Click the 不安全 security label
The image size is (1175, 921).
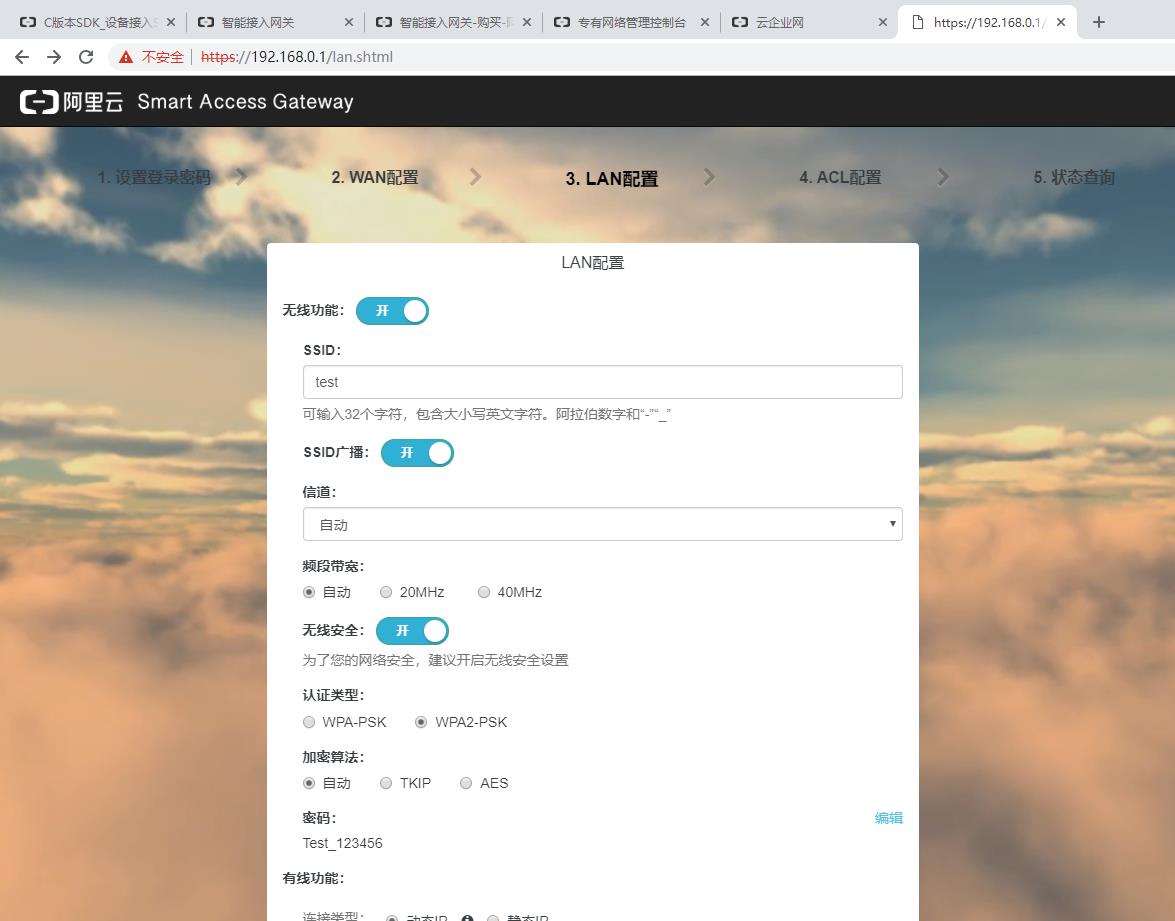pyautogui.click(x=163, y=57)
